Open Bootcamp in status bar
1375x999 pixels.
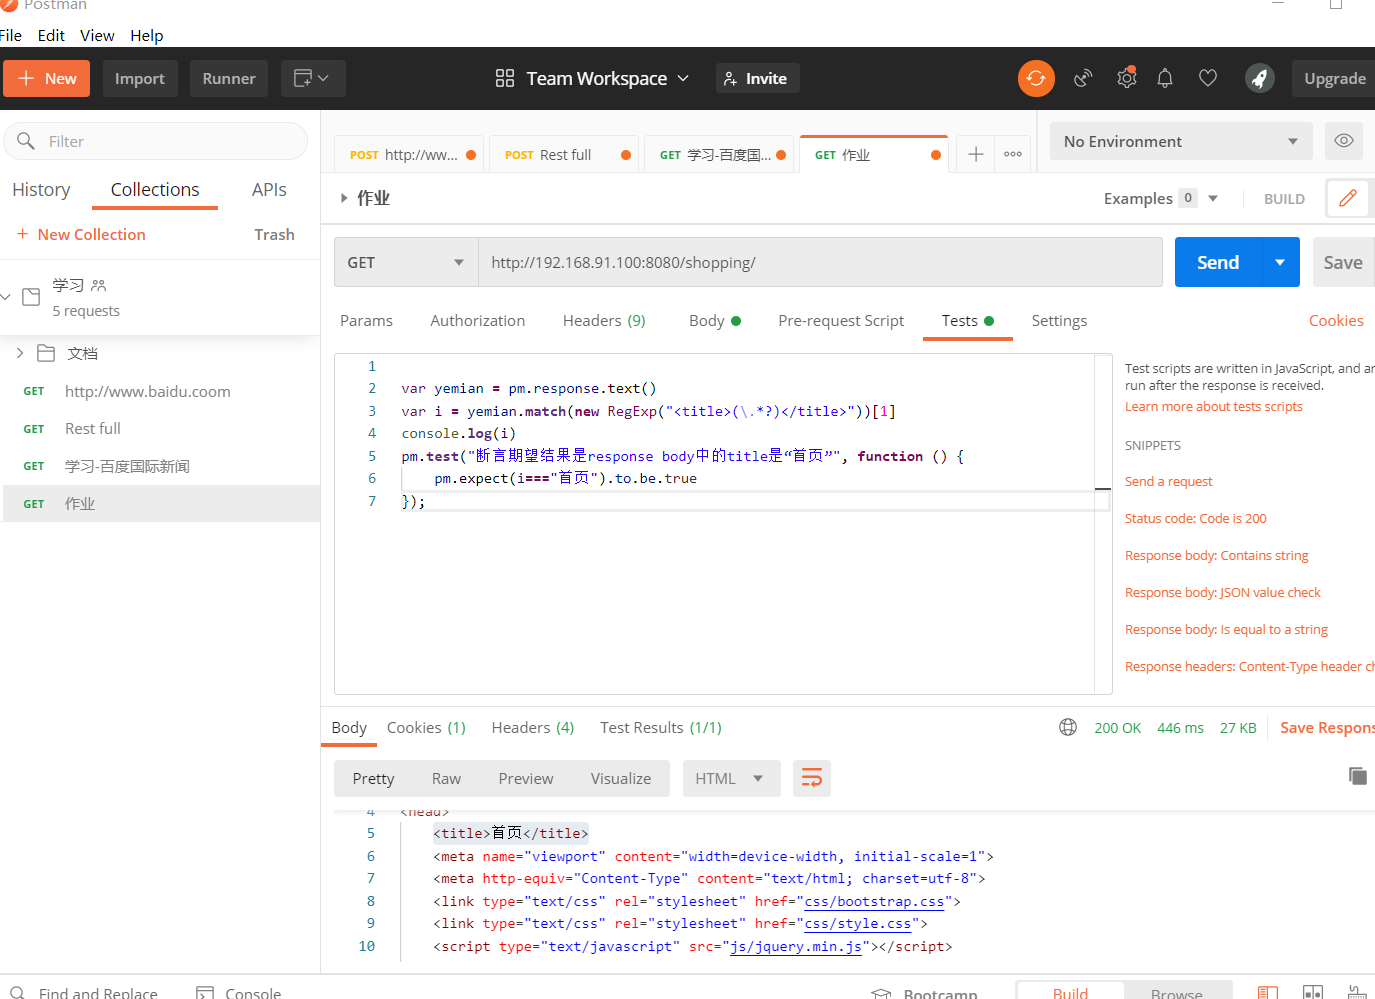[x=925, y=994]
